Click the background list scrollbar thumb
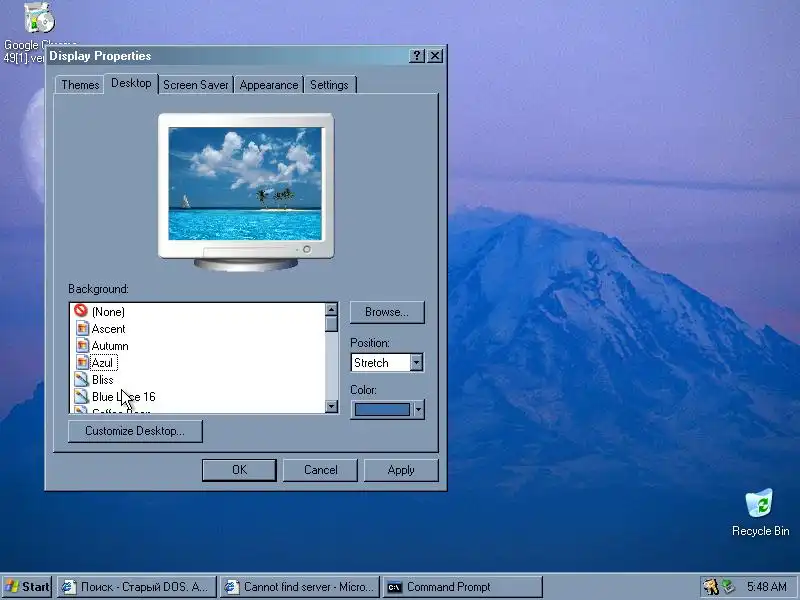 [331, 324]
